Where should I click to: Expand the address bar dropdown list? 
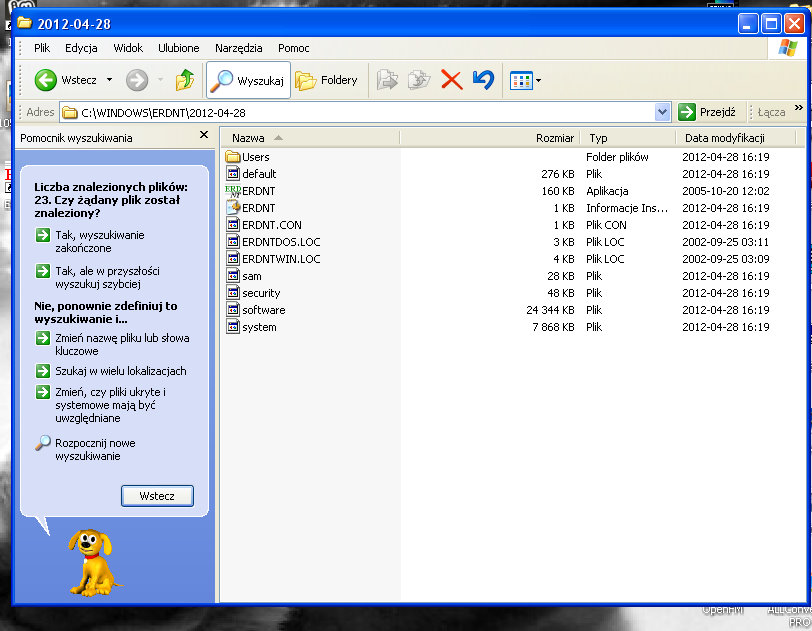click(x=662, y=112)
